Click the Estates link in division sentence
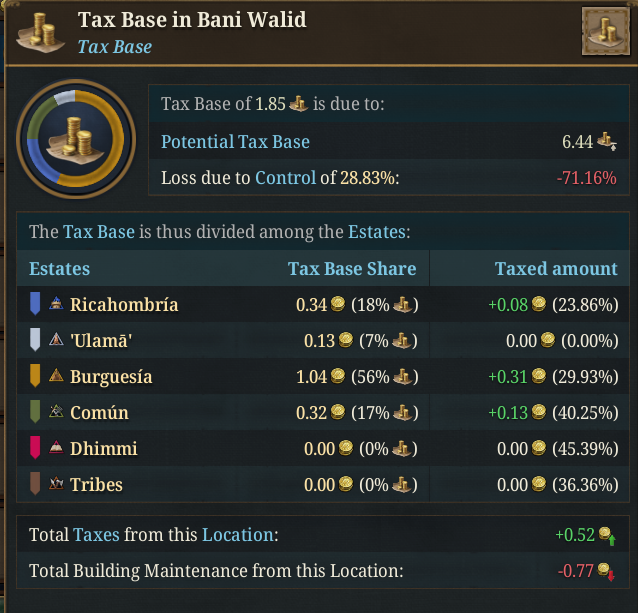Screen dimensions: 638x613 click(x=376, y=232)
